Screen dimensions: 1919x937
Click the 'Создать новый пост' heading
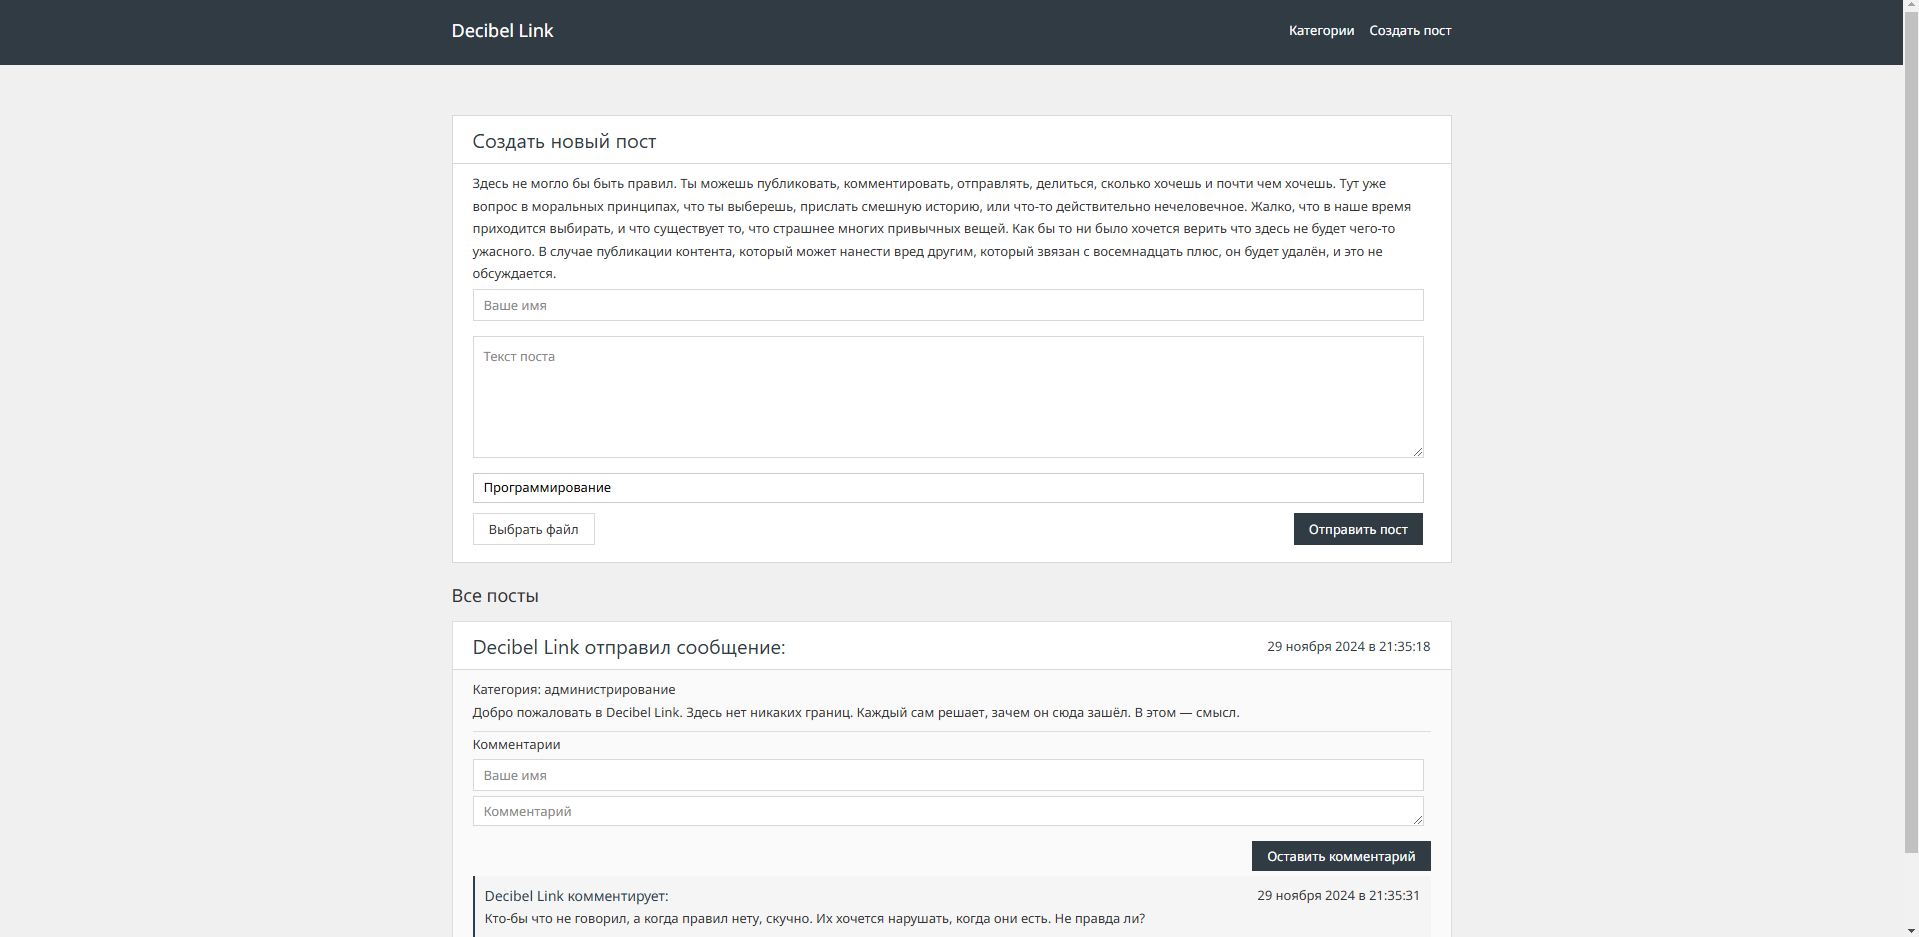click(x=564, y=142)
